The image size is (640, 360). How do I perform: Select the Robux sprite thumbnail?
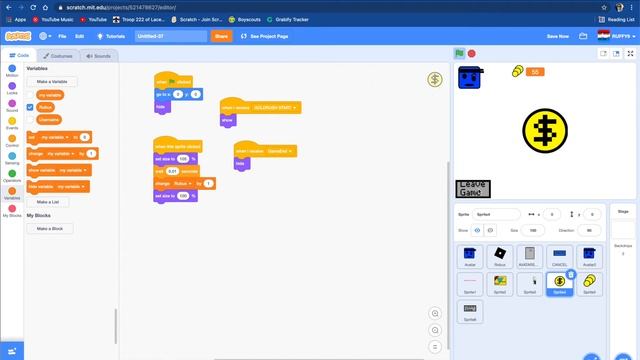[x=500, y=257]
